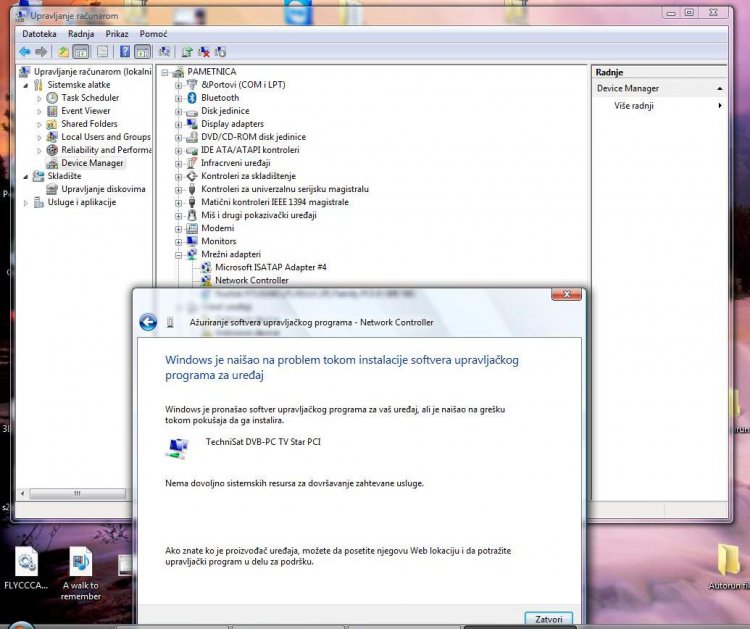
Task: Open the Datoteka menu
Action: (x=39, y=34)
